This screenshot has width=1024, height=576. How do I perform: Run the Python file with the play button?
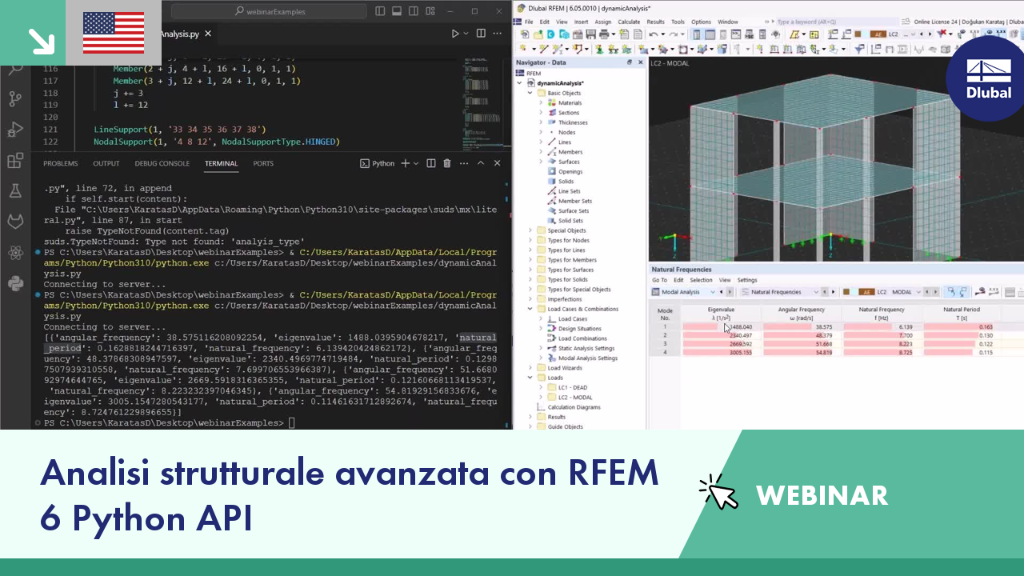[455, 33]
